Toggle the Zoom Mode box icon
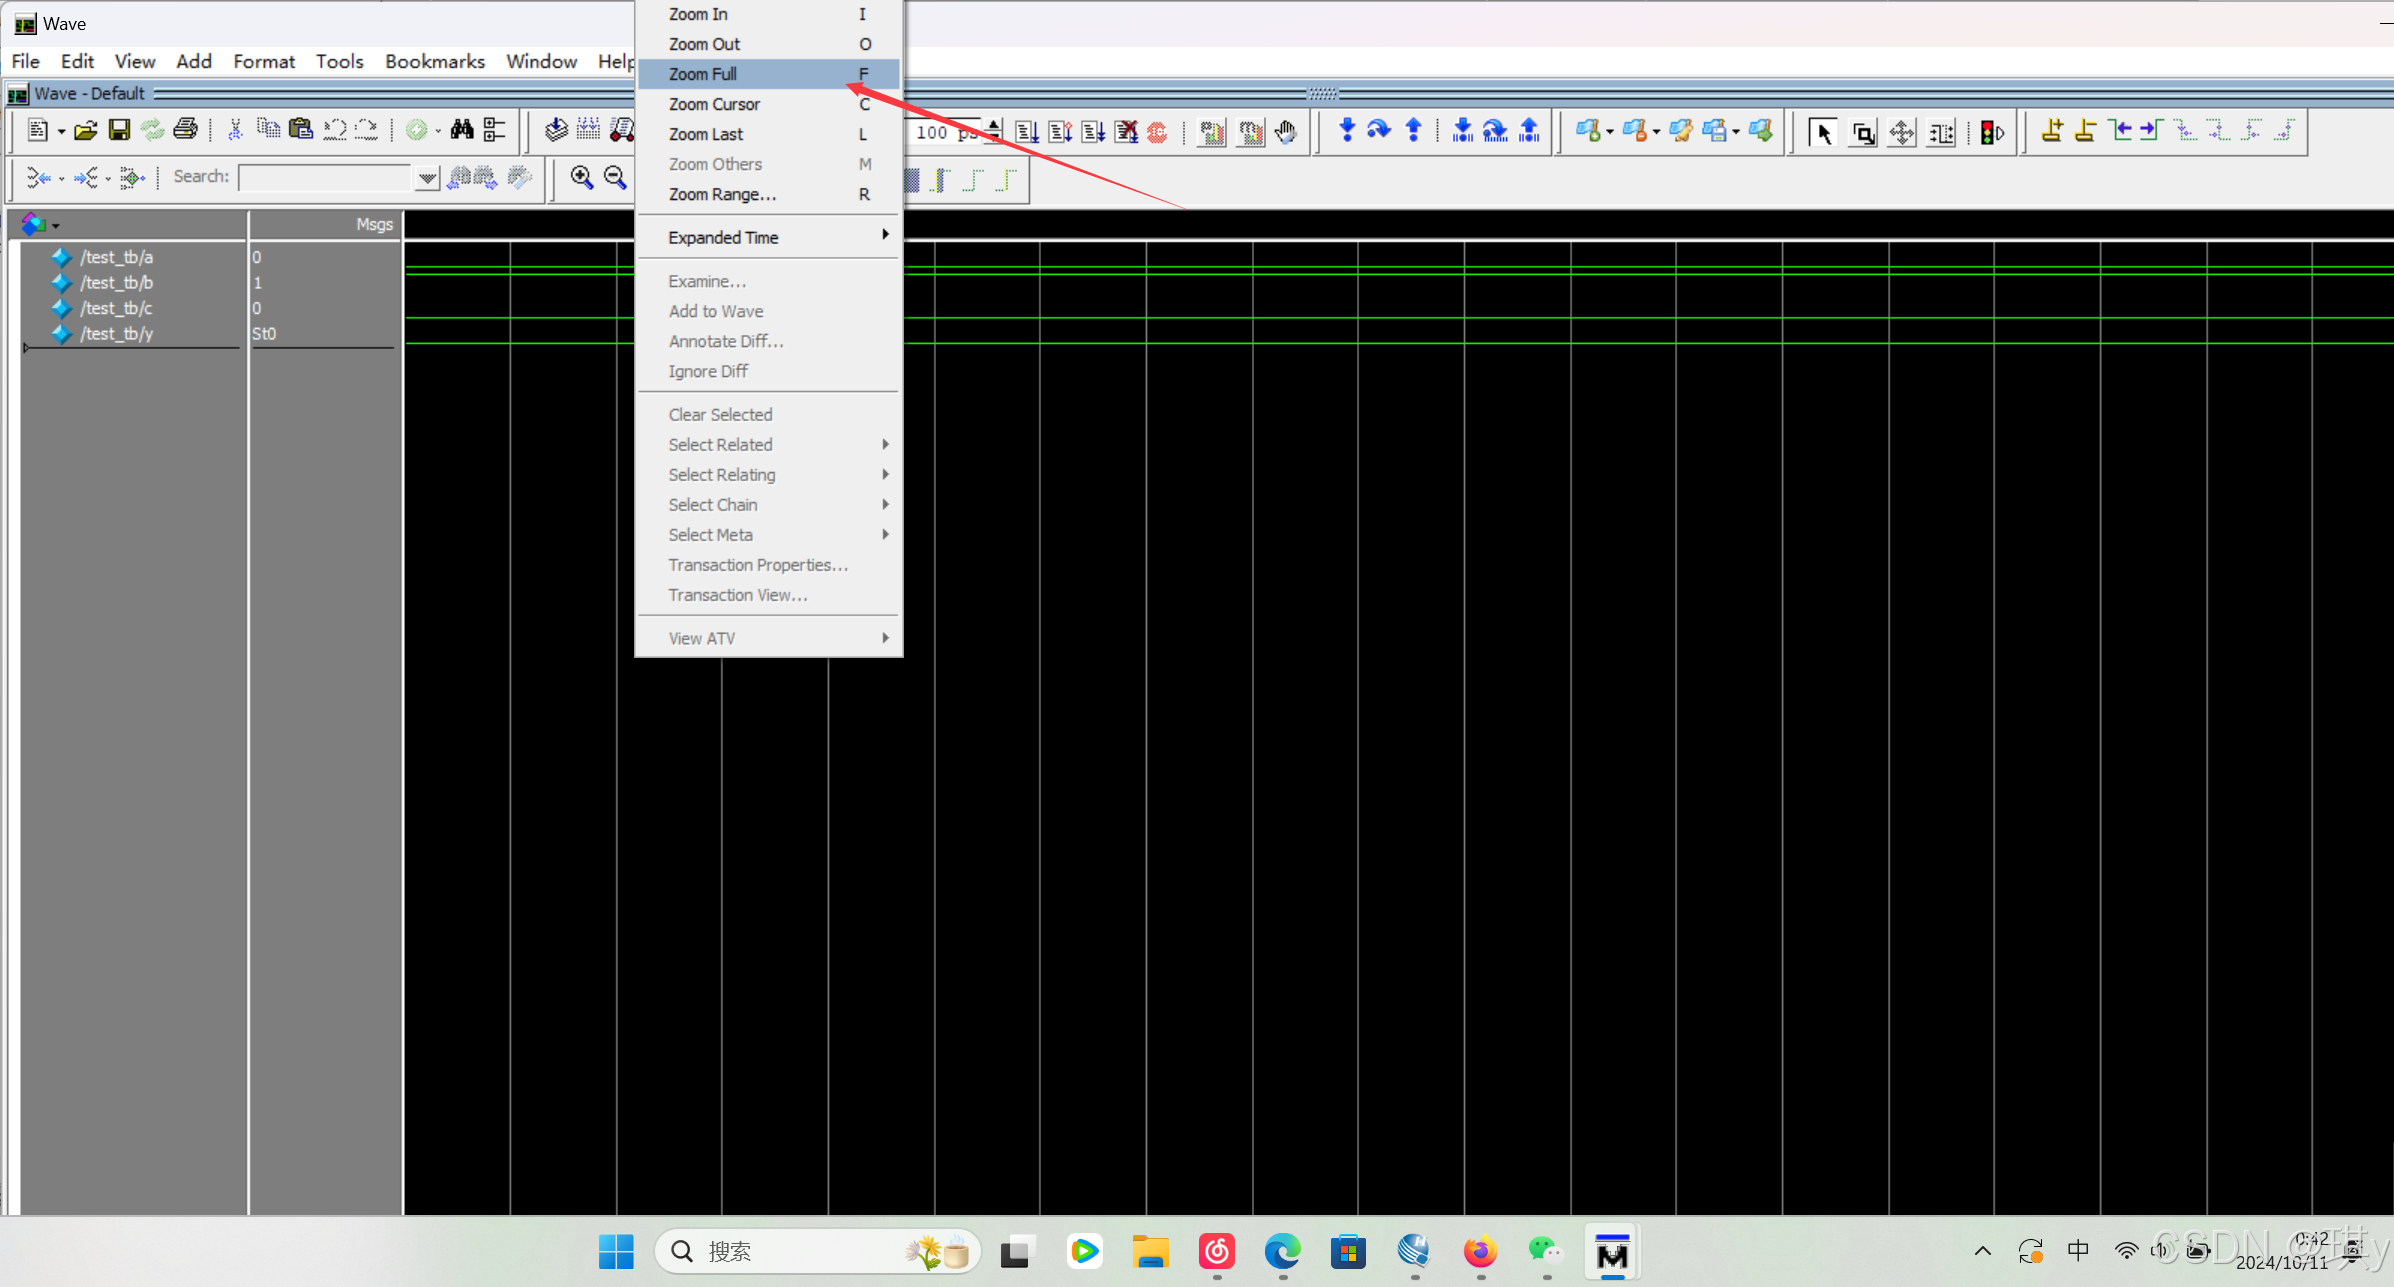Image resolution: width=2394 pixels, height=1287 pixels. click(1862, 132)
